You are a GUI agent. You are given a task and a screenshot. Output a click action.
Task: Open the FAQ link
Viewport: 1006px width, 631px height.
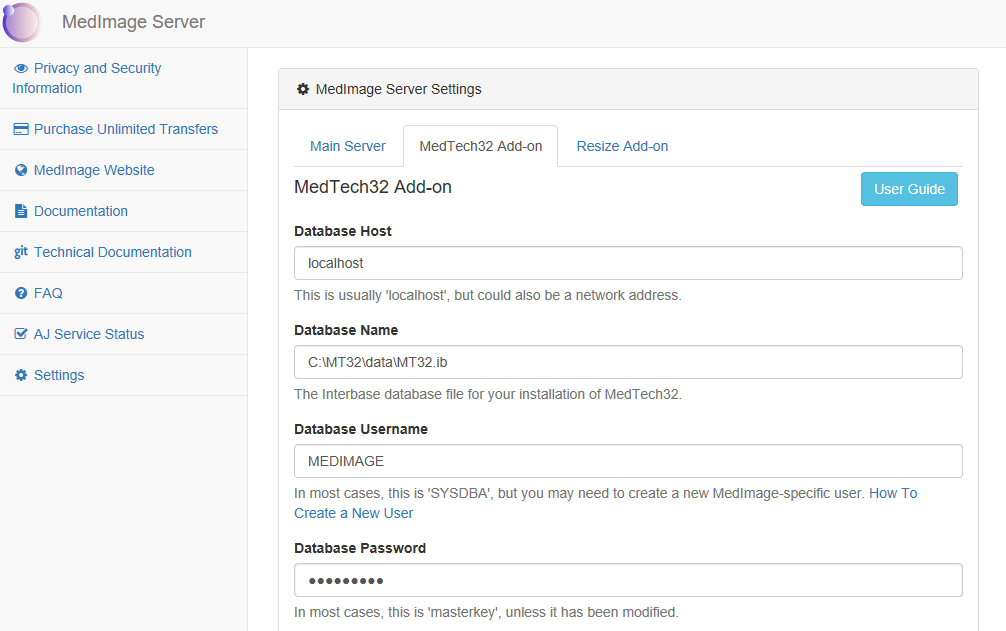click(x=48, y=293)
